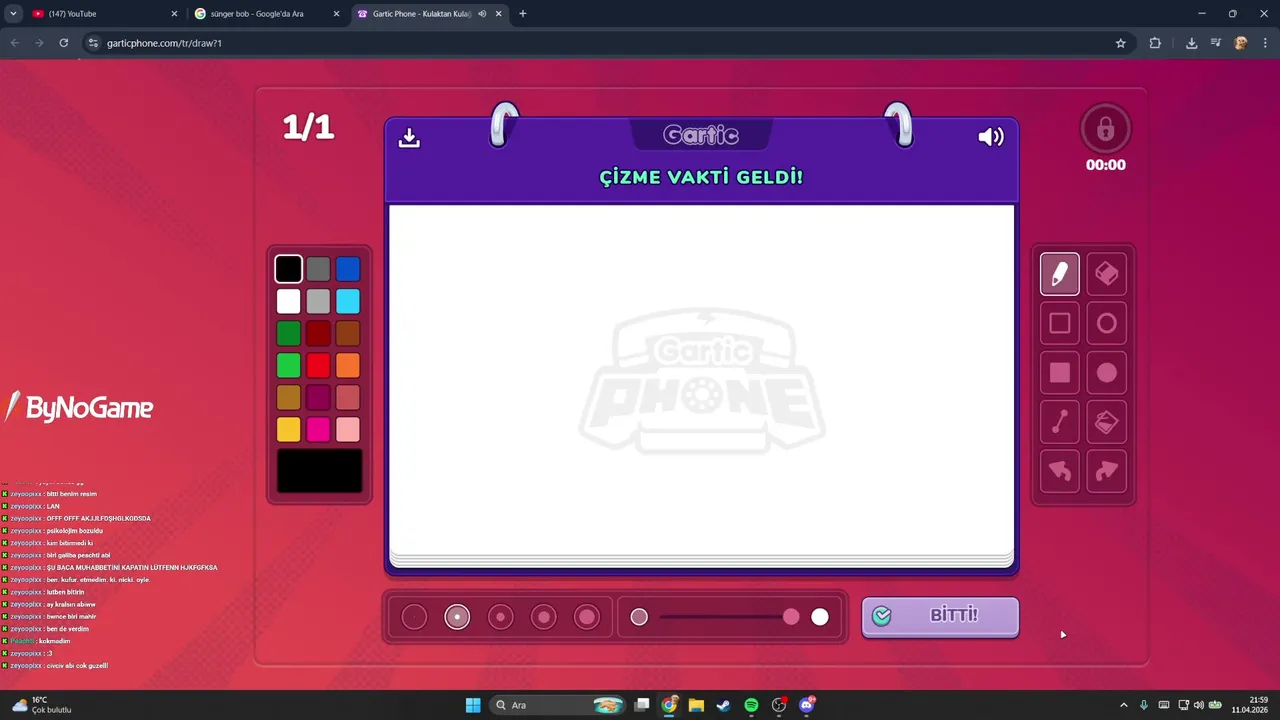Close the sünger bob Google tab
The width and height of the screenshot is (1280, 720).
[x=336, y=14]
